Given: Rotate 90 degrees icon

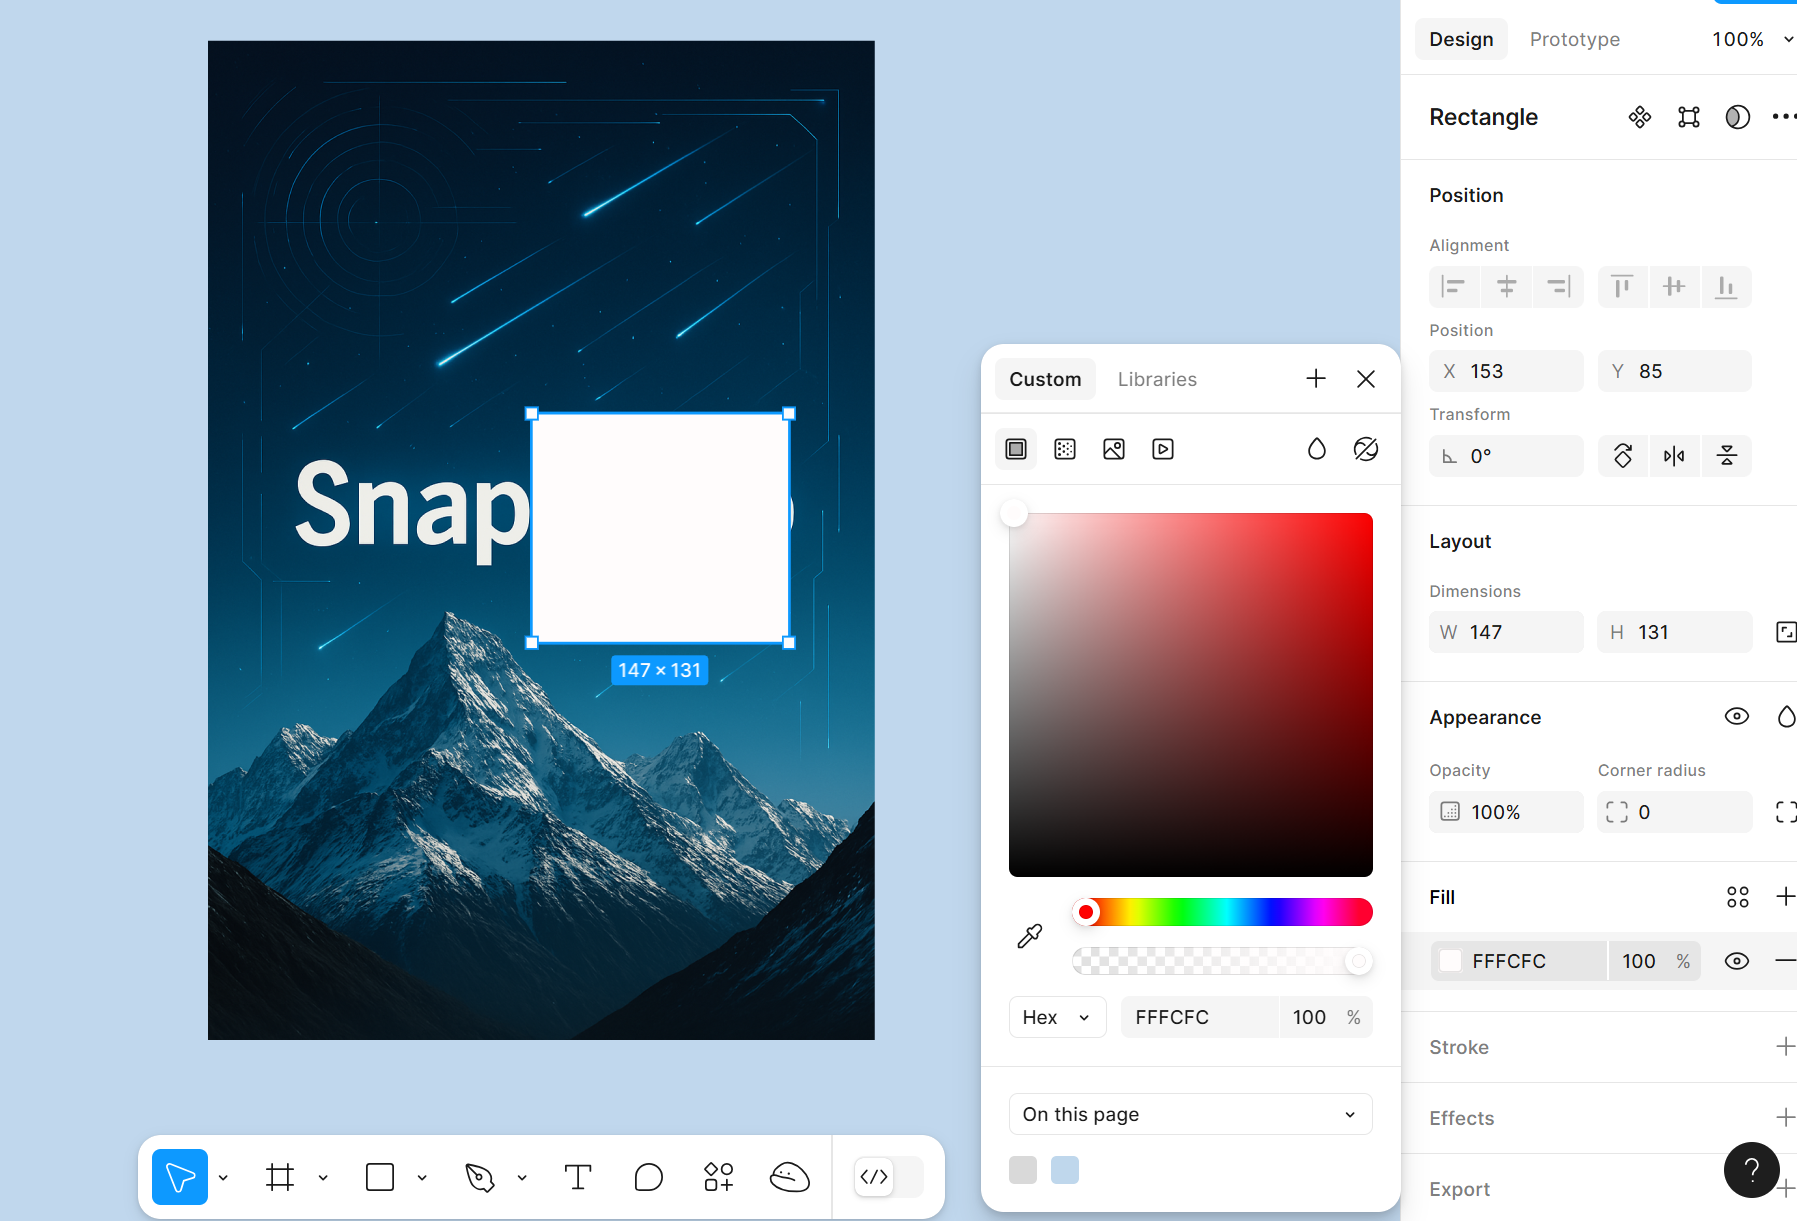Looking at the screenshot, I should click(1623, 456).
